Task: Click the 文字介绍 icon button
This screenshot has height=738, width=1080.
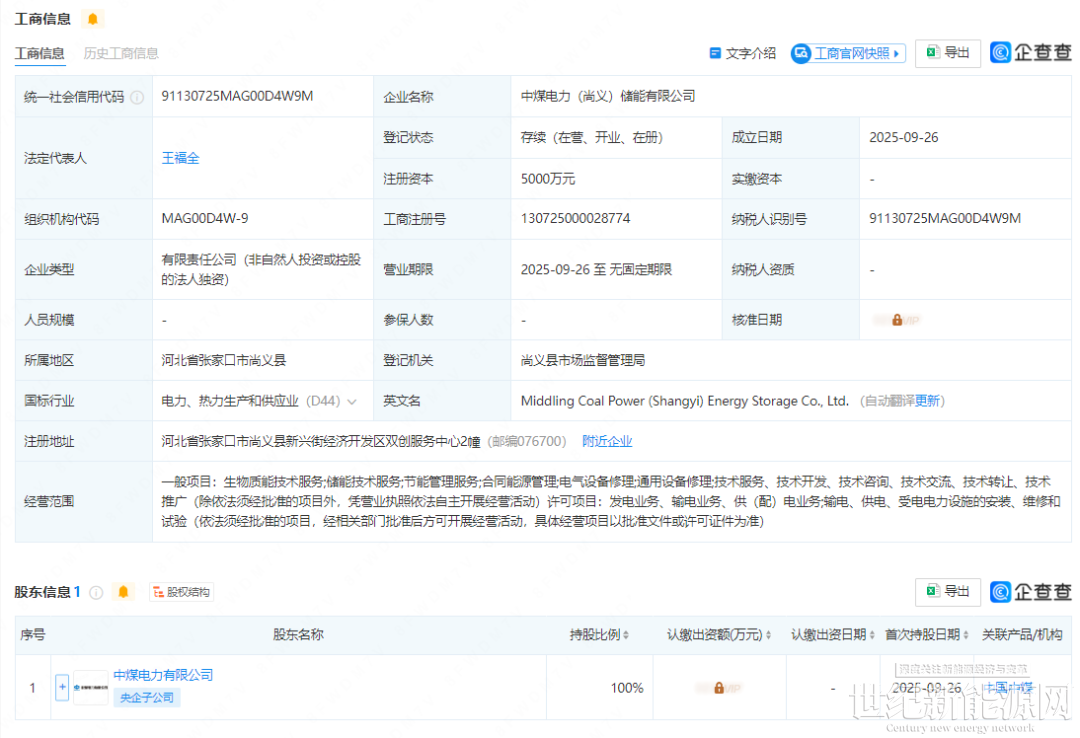Action: point(742,53)
